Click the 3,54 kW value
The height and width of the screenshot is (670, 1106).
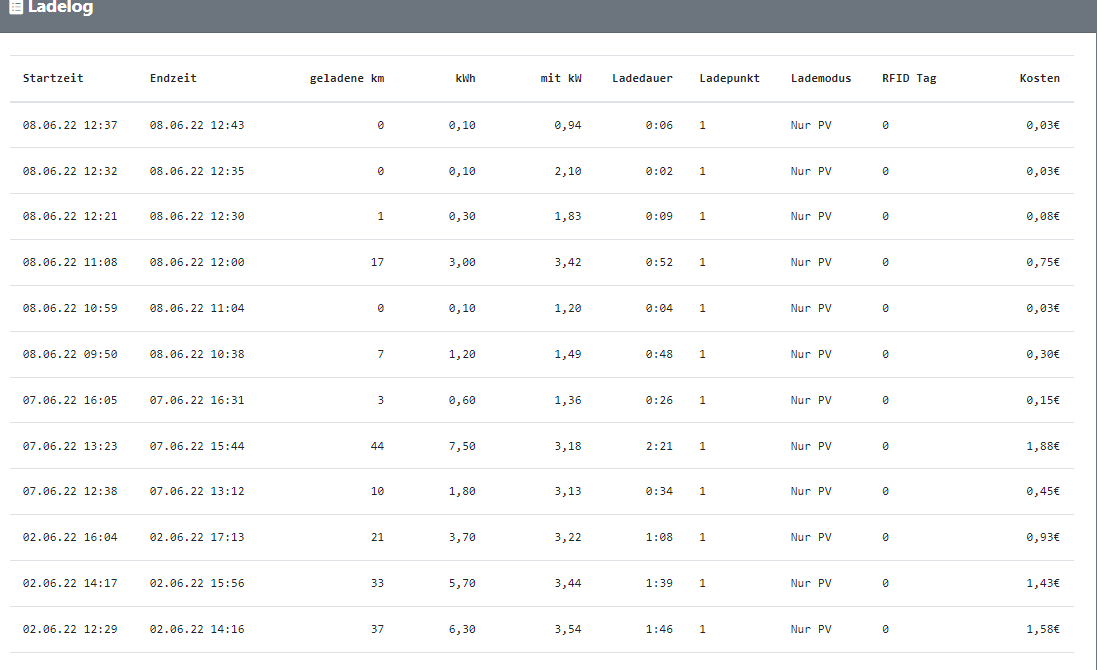tap(568, 629)
